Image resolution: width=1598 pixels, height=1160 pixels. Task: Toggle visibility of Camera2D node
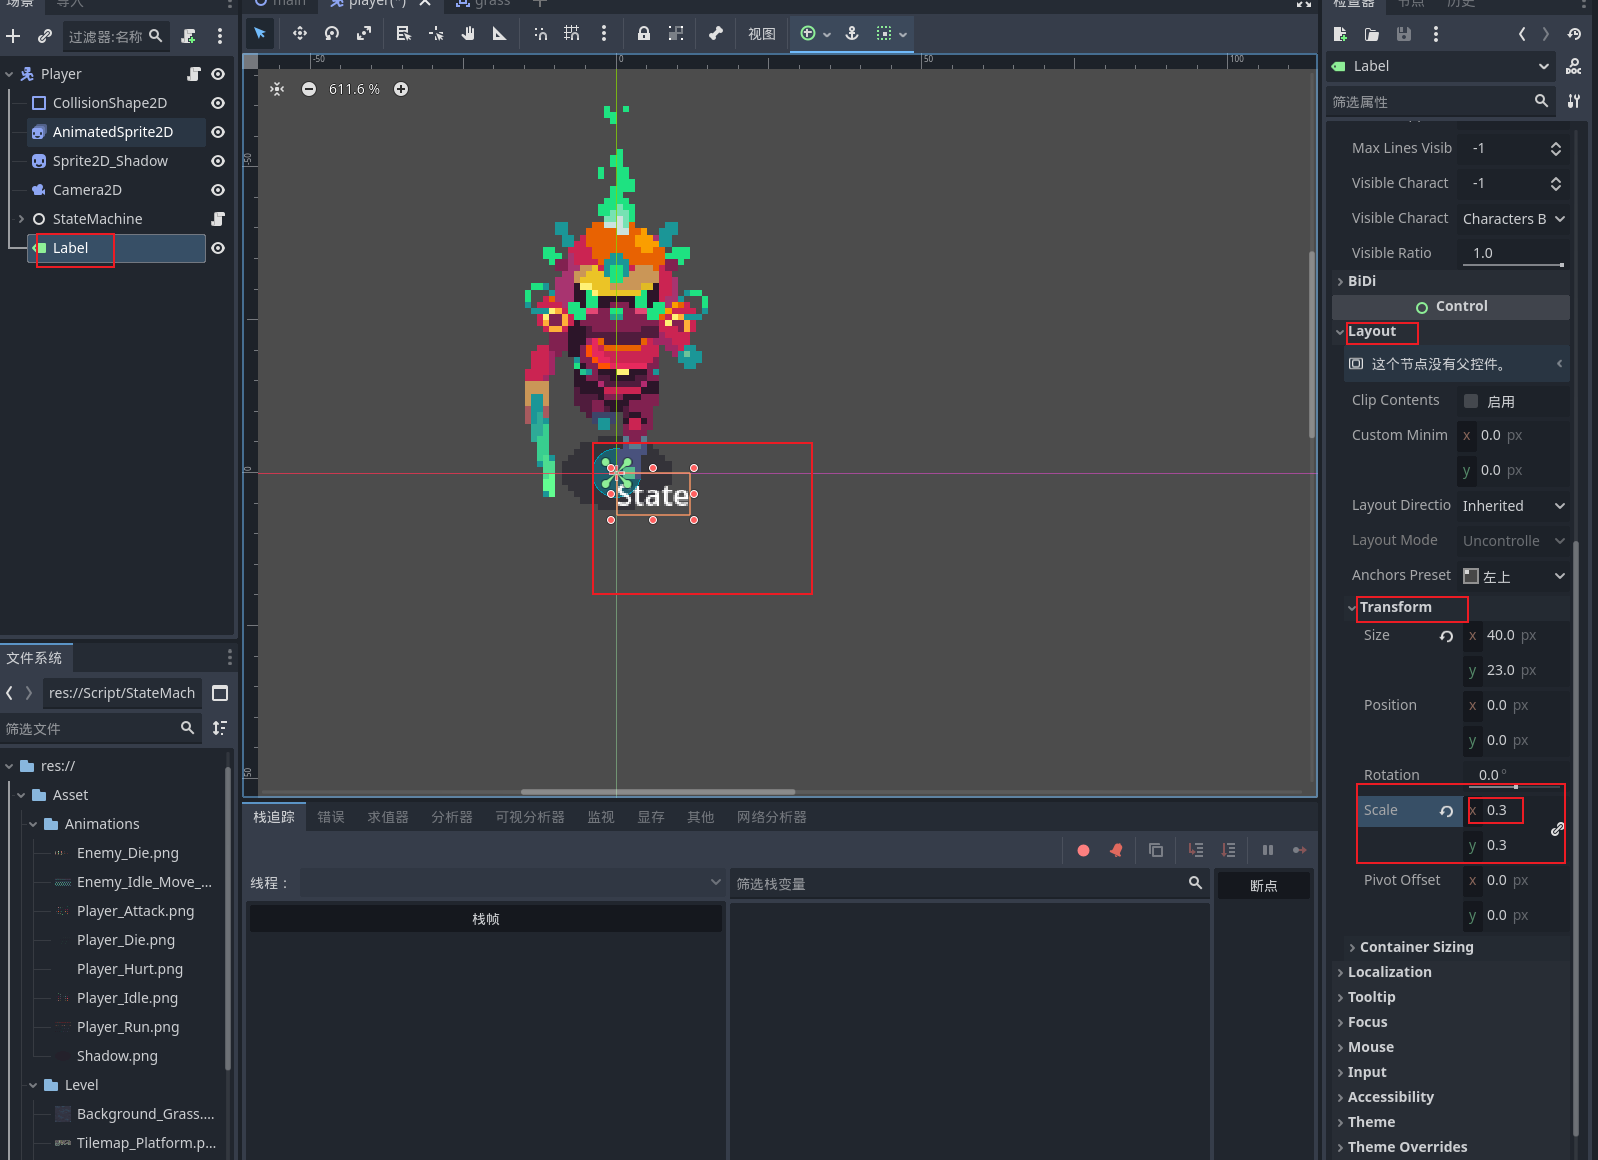[218, 190]
